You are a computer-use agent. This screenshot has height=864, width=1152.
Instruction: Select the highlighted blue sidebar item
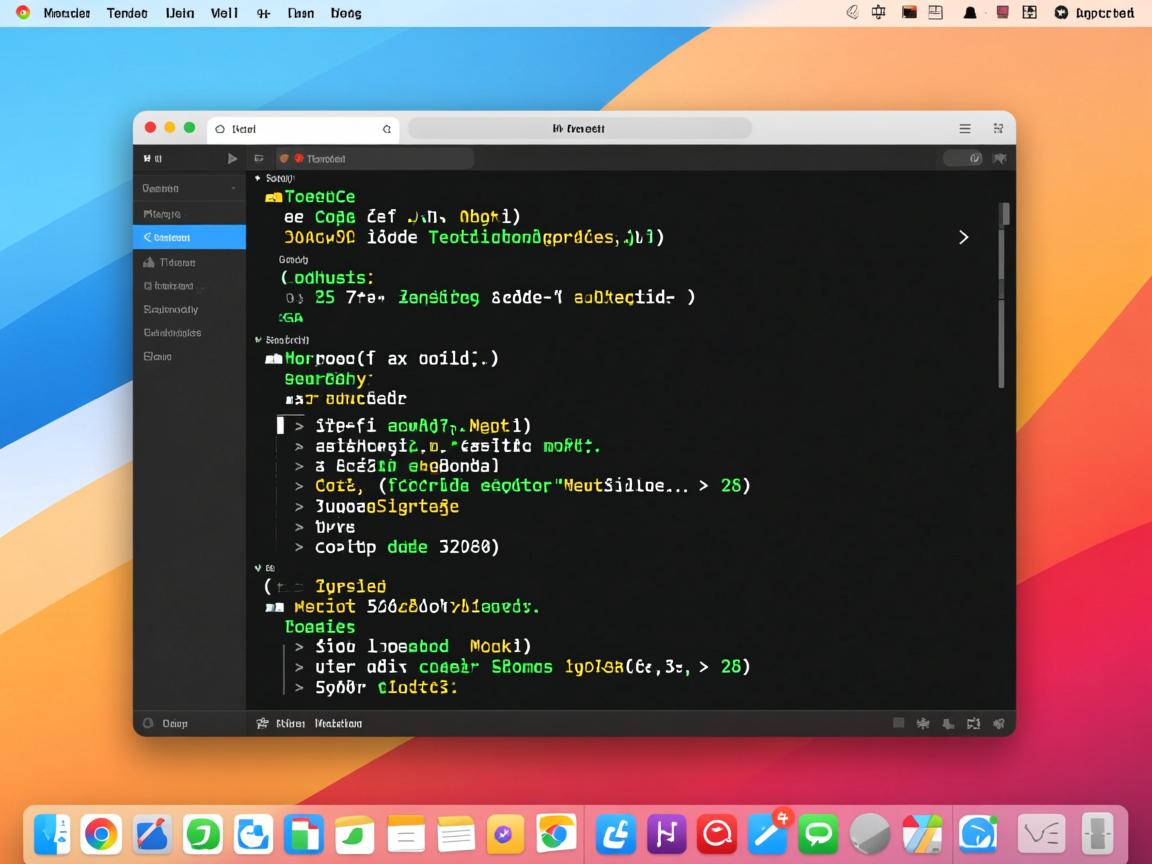(189, 237)
